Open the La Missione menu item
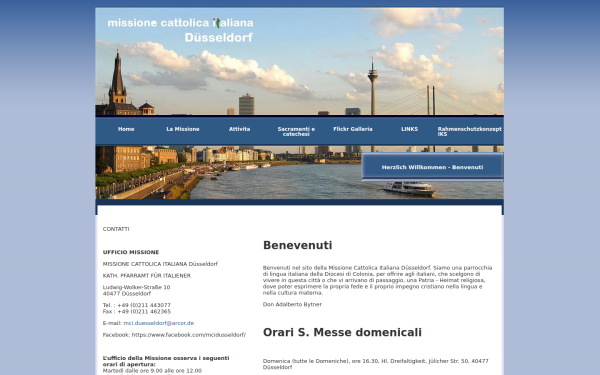Image resolution: width=600 pixels, height=375 pixels. [x=183, y=129]
